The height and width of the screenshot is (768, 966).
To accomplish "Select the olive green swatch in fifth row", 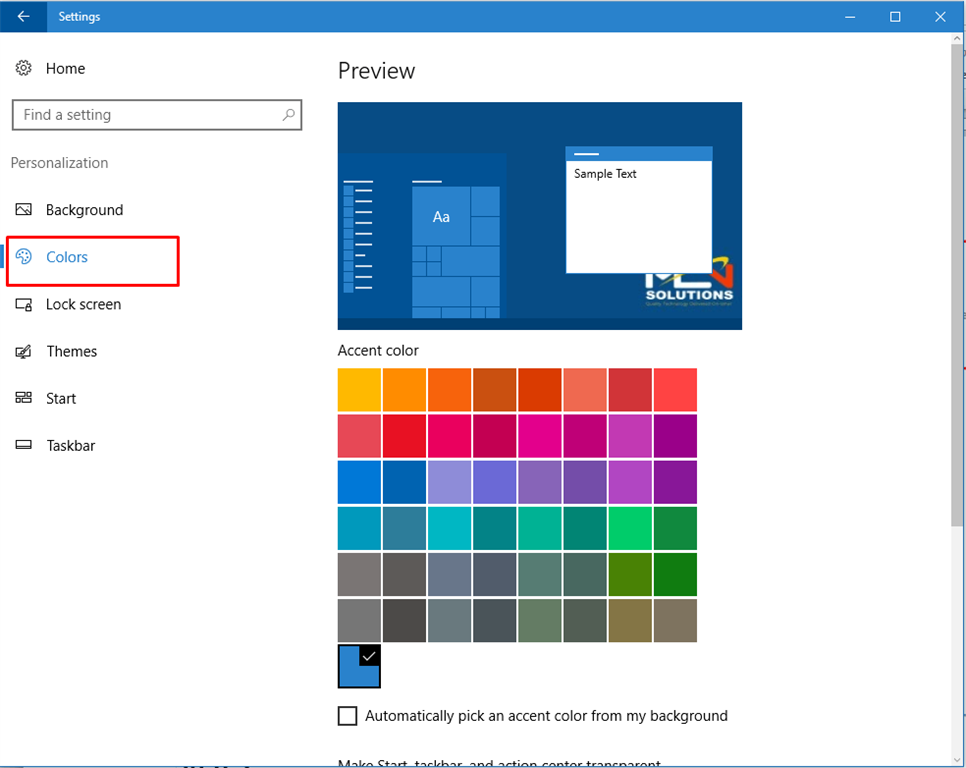I will [630, 575].
